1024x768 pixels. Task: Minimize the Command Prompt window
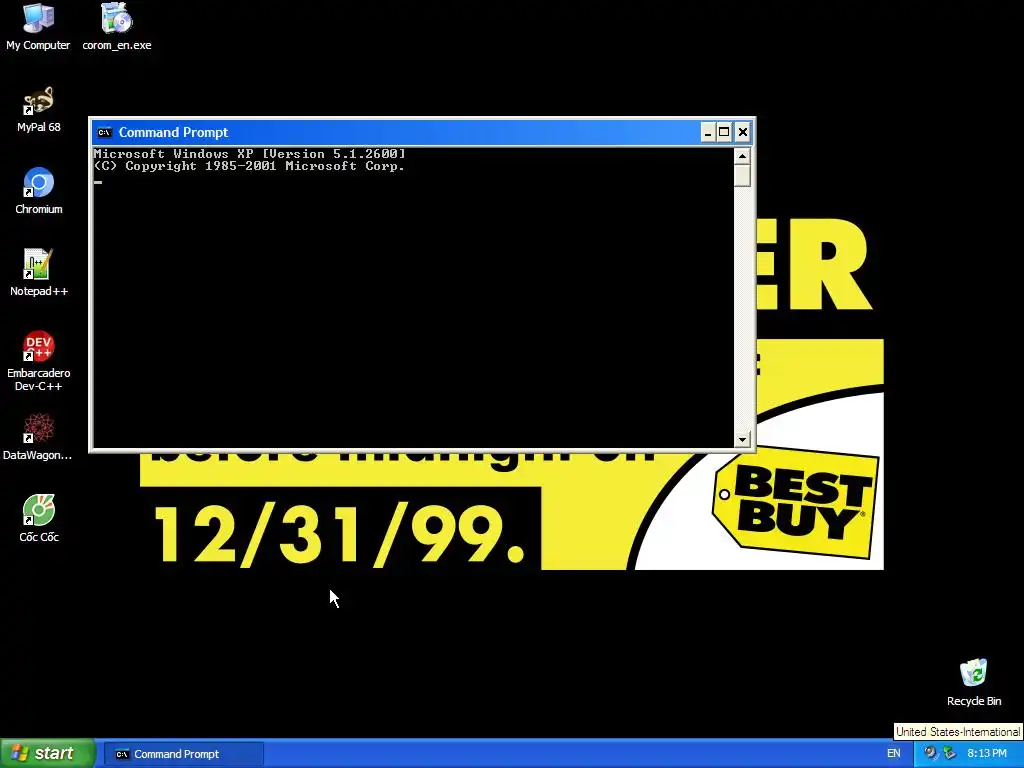coord(708,133)
